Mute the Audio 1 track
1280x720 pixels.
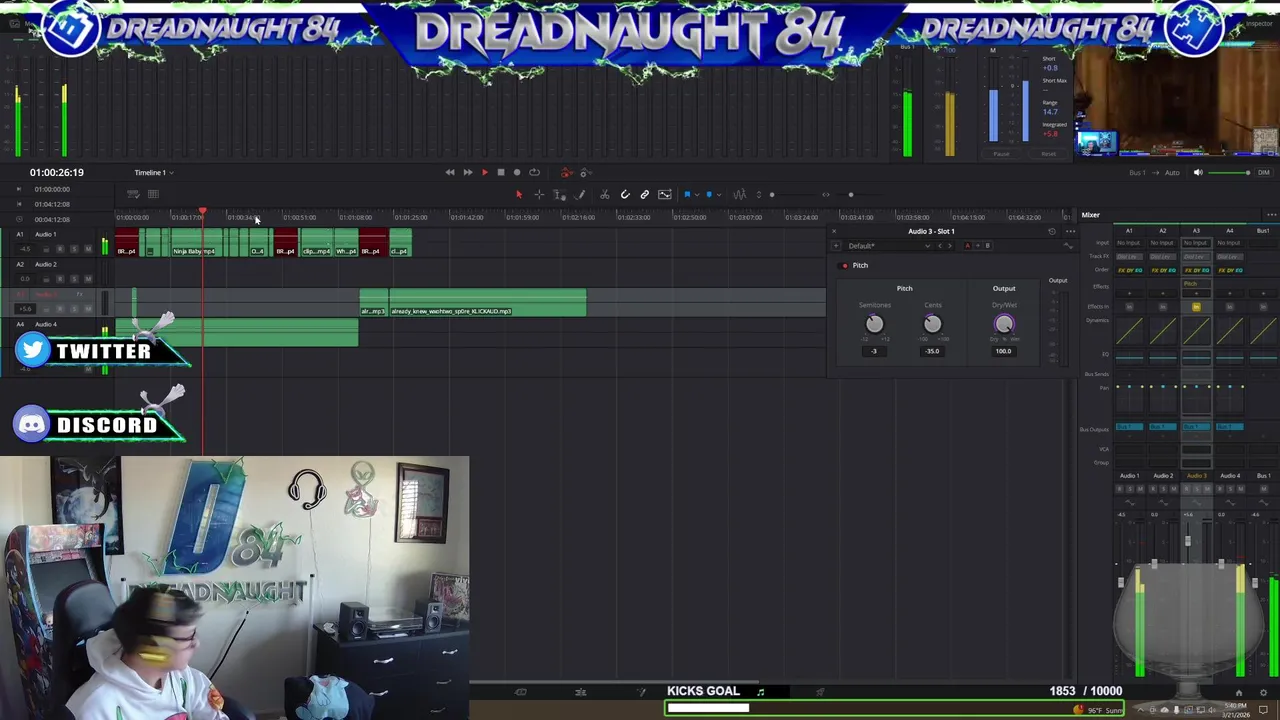point(88,249)
